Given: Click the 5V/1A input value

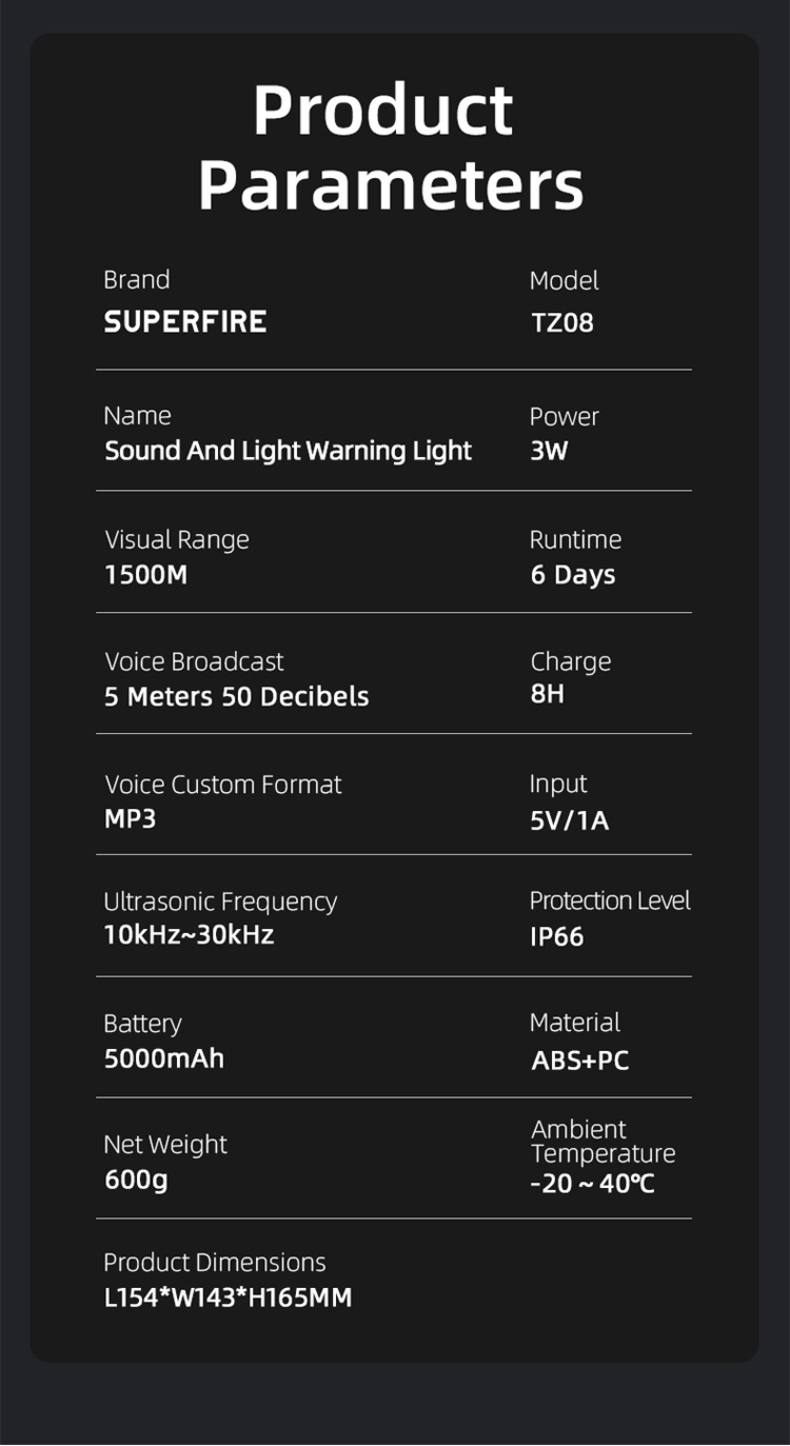Looking at the screenshot, I should coord(569,821).
